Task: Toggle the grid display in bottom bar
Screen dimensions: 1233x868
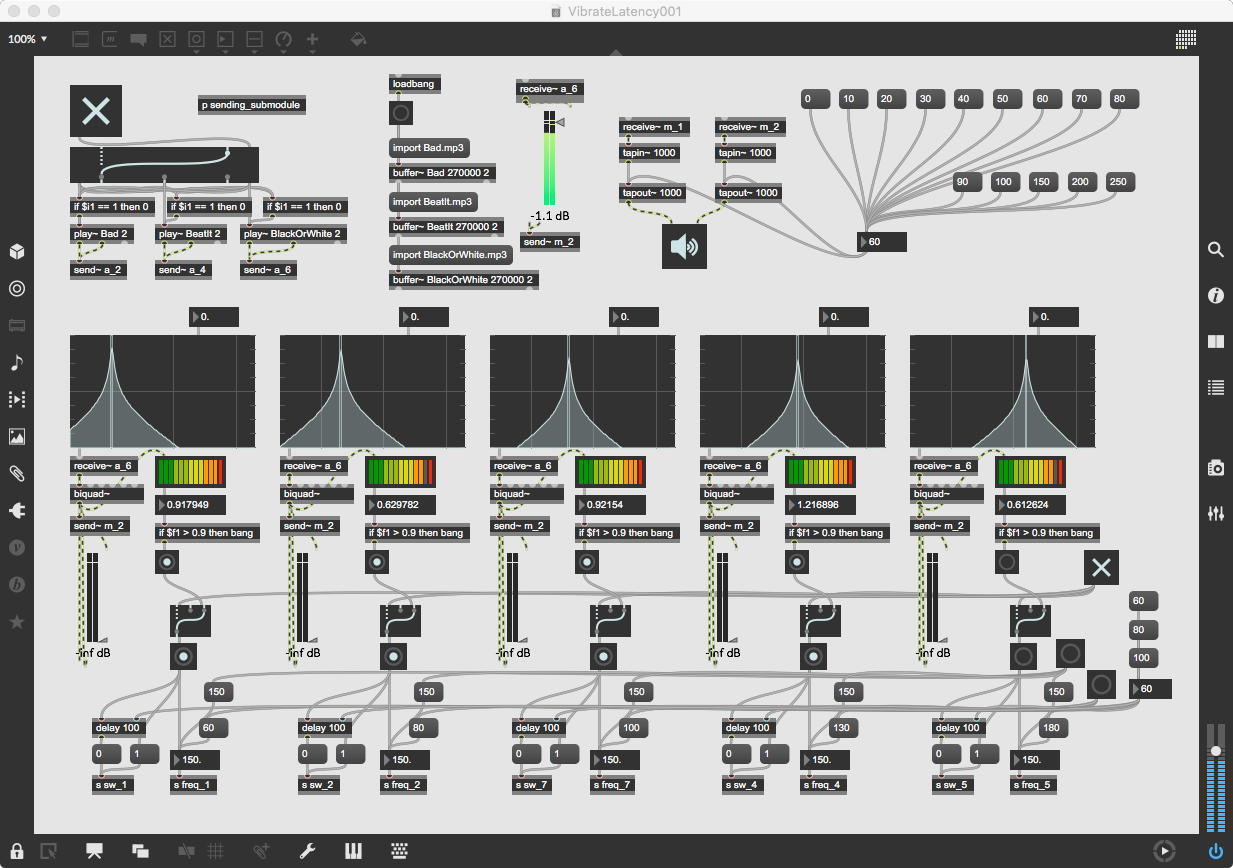Action: (x=216, y=851)
